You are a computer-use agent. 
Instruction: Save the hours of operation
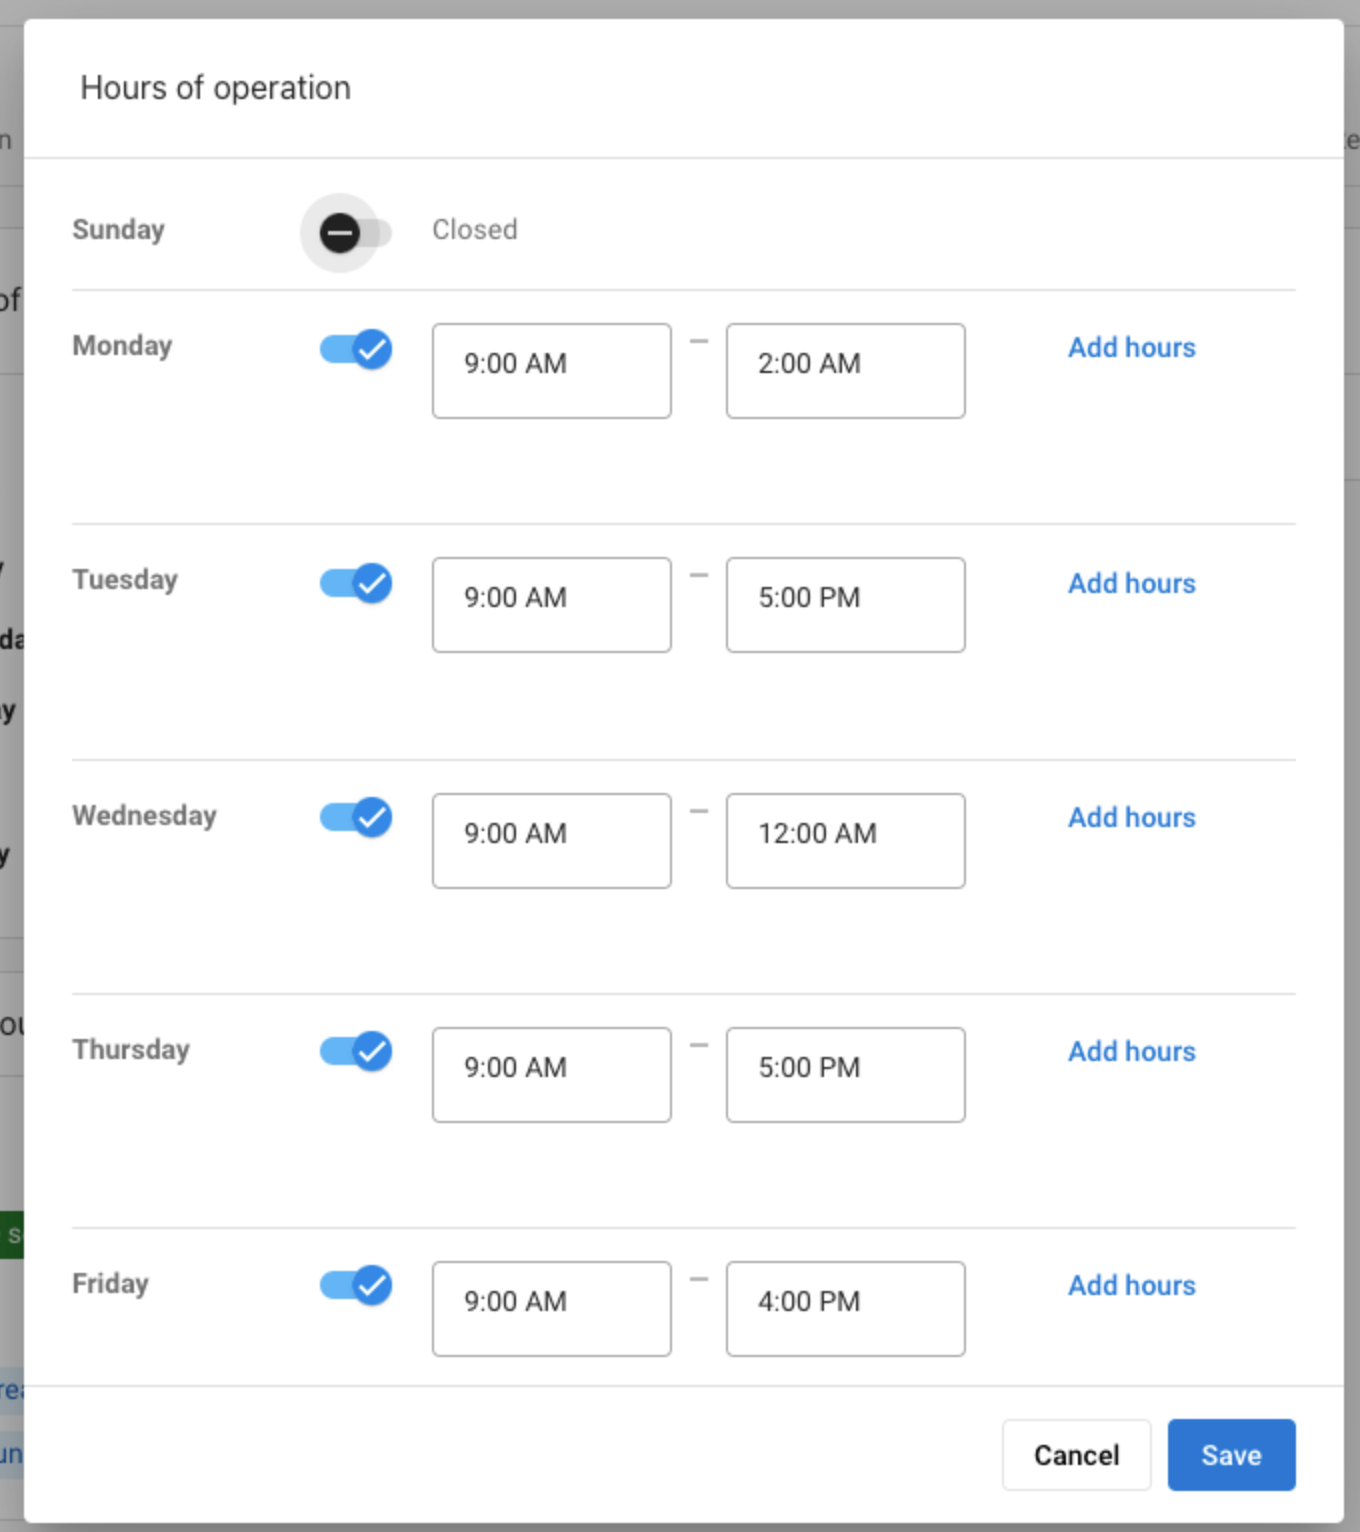(1232, 1455)
